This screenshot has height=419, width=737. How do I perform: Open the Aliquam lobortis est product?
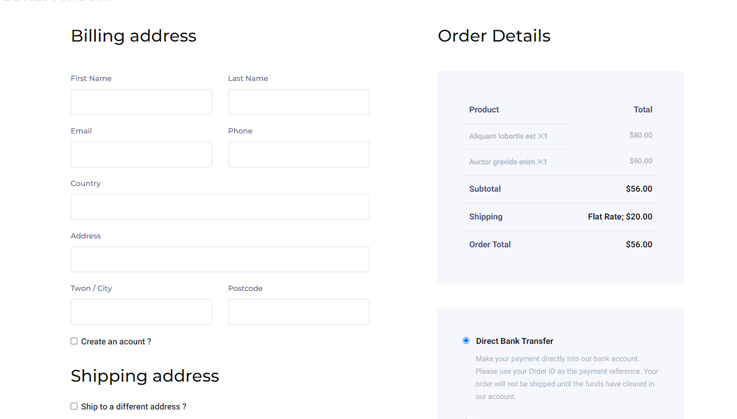coord(502,136)
